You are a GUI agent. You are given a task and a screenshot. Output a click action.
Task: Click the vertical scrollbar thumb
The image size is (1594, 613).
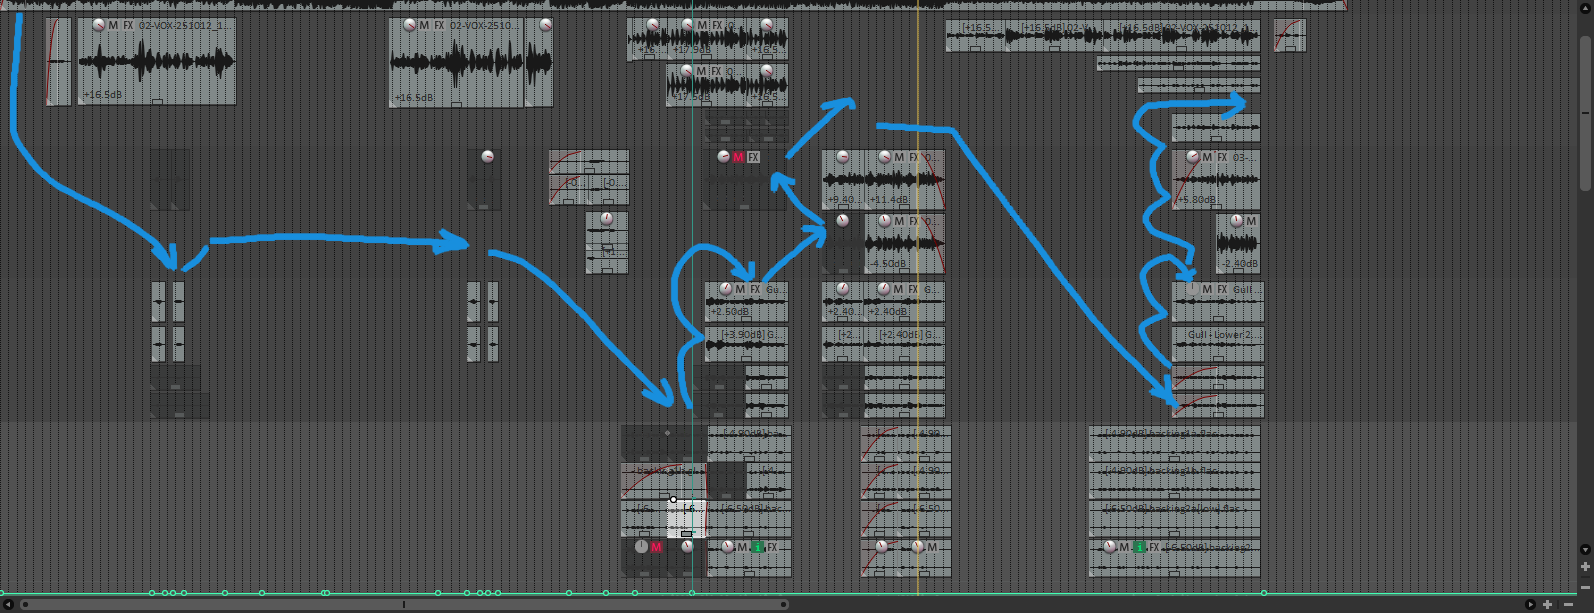point(1585,112)
